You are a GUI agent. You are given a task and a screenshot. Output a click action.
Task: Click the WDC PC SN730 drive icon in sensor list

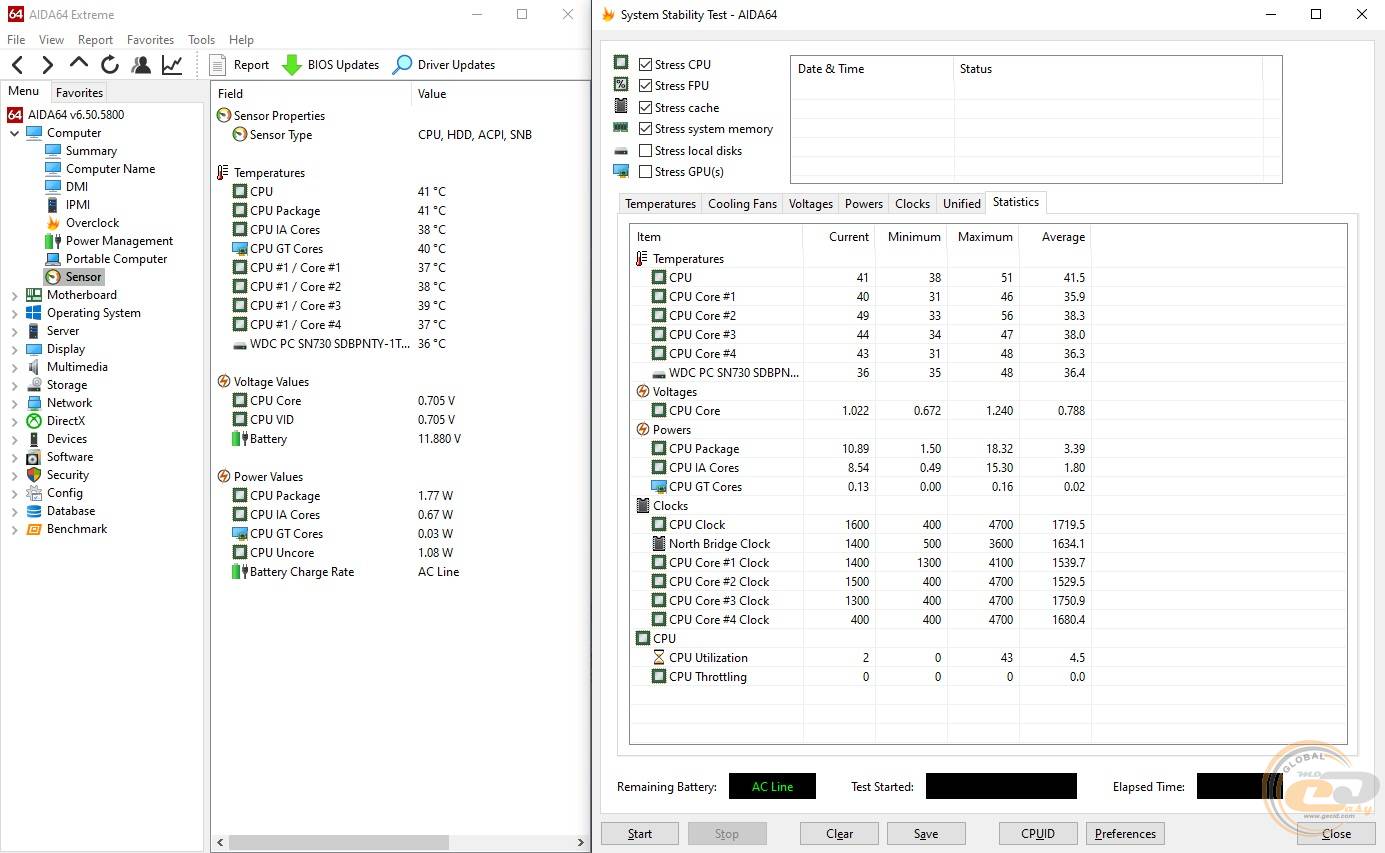[x=240, y=344]
